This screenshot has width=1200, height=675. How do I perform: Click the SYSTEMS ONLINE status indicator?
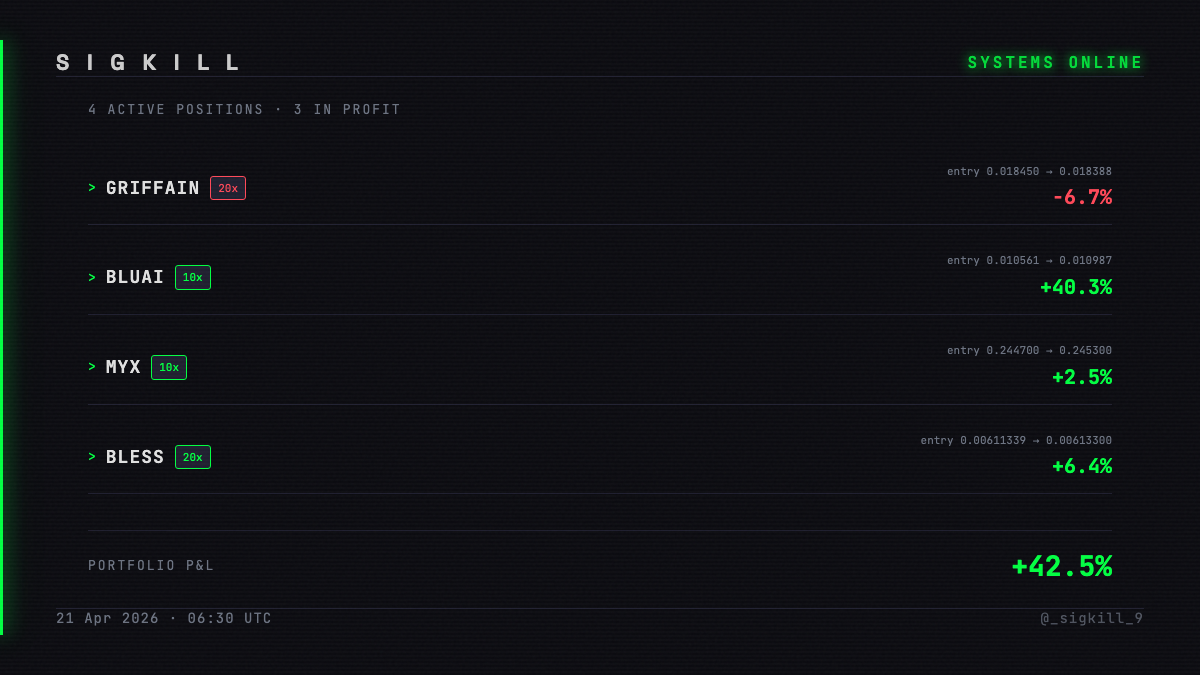pyautogui.click(x=1055, y=63)
